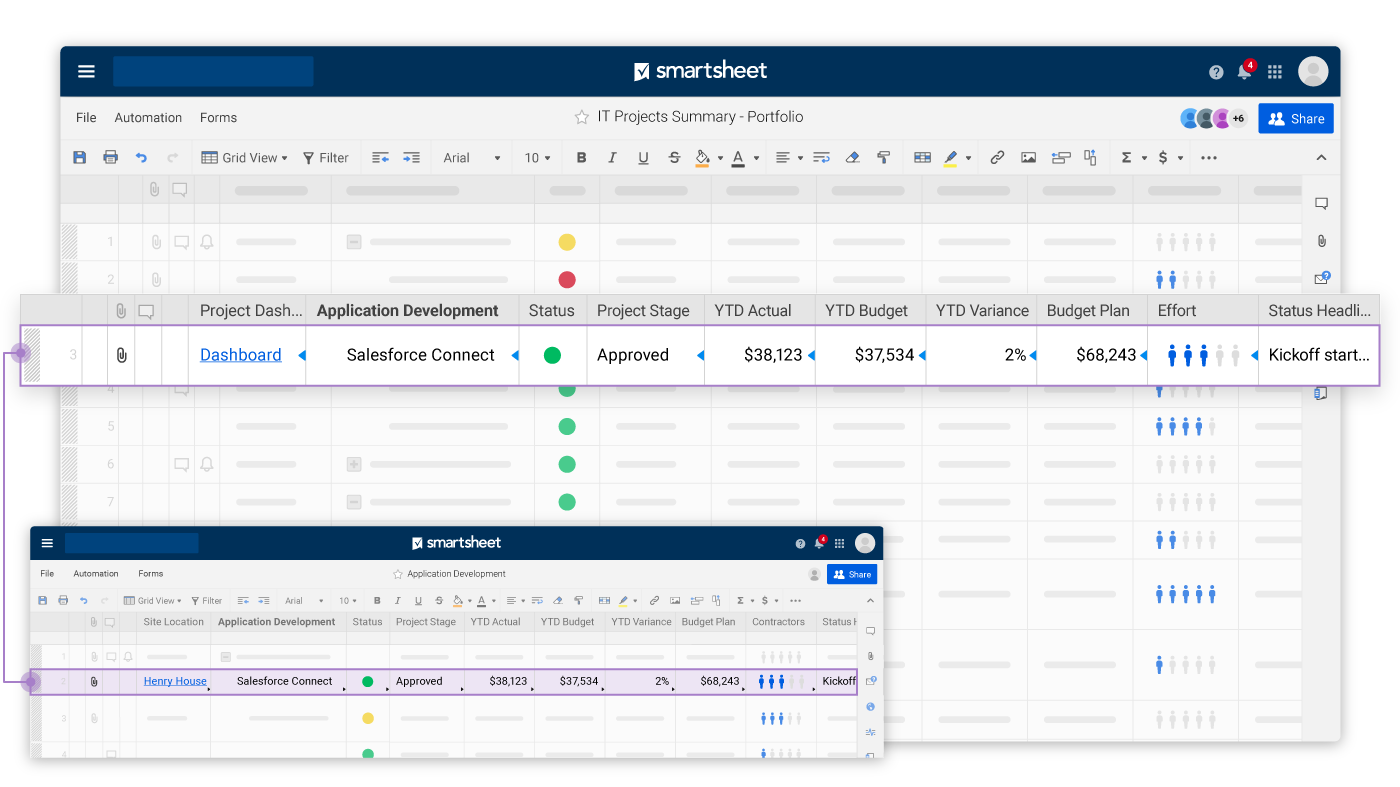Screen dimensions: 1400x787
Task: Click Filter in Application Development window toolbar
Action: (207, 601)
